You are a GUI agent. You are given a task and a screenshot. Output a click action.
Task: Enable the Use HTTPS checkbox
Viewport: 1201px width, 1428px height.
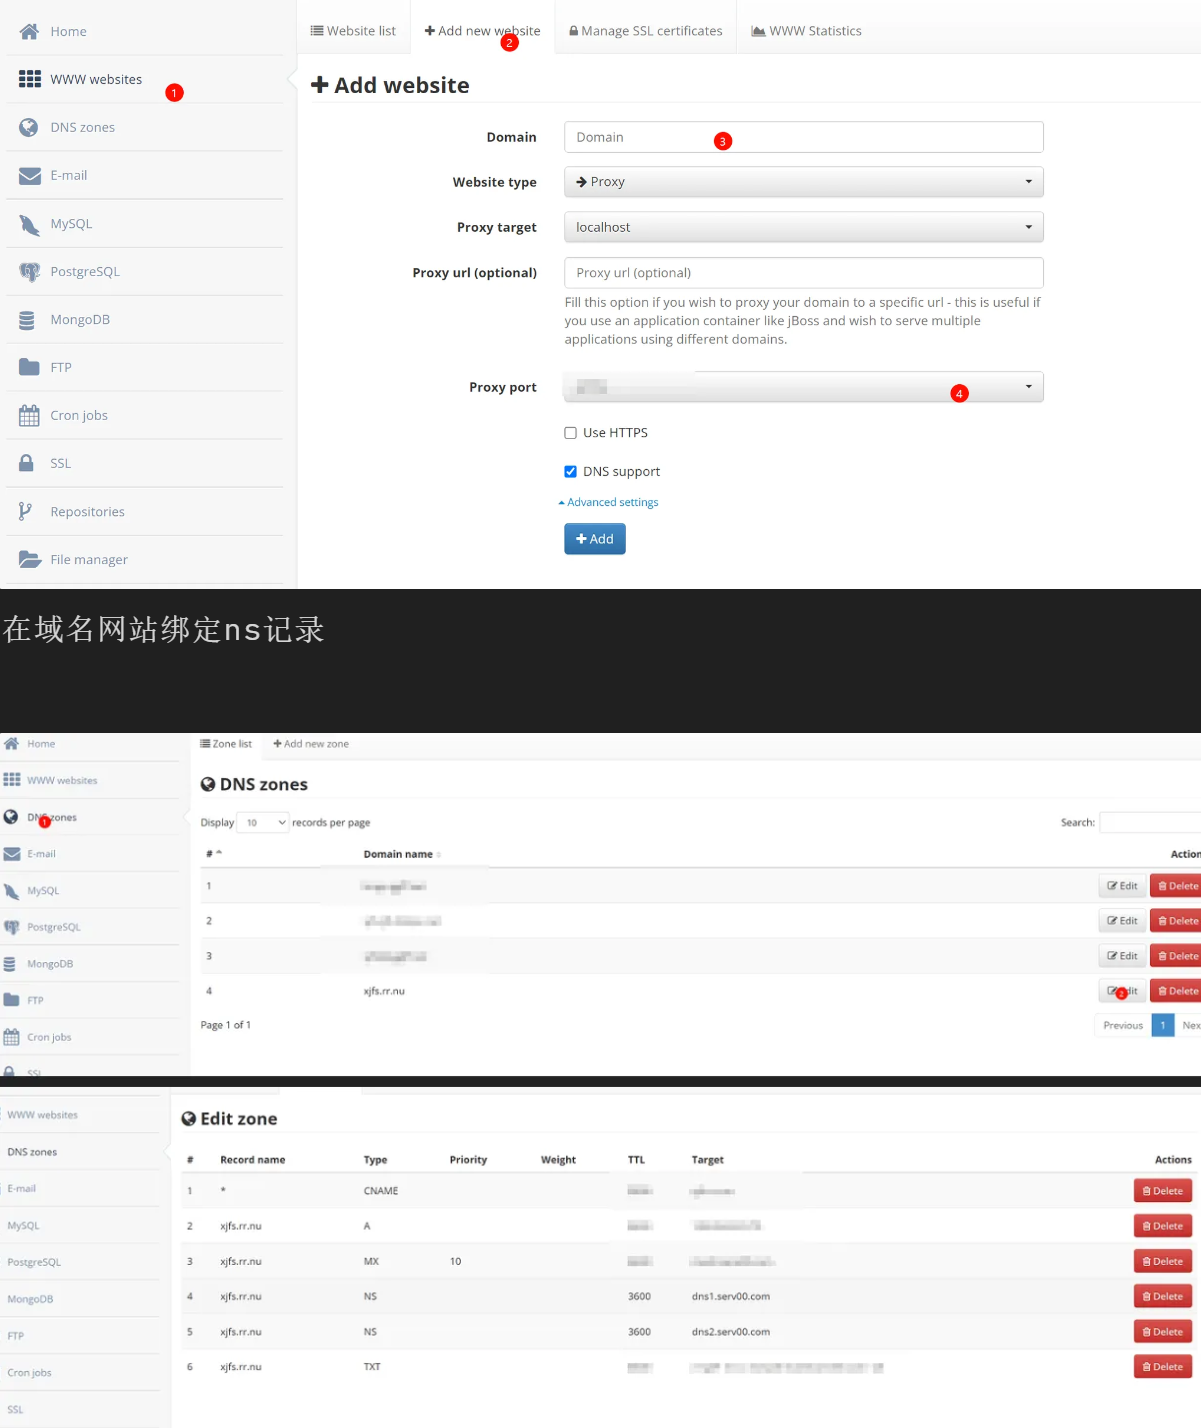pos(571,433)
